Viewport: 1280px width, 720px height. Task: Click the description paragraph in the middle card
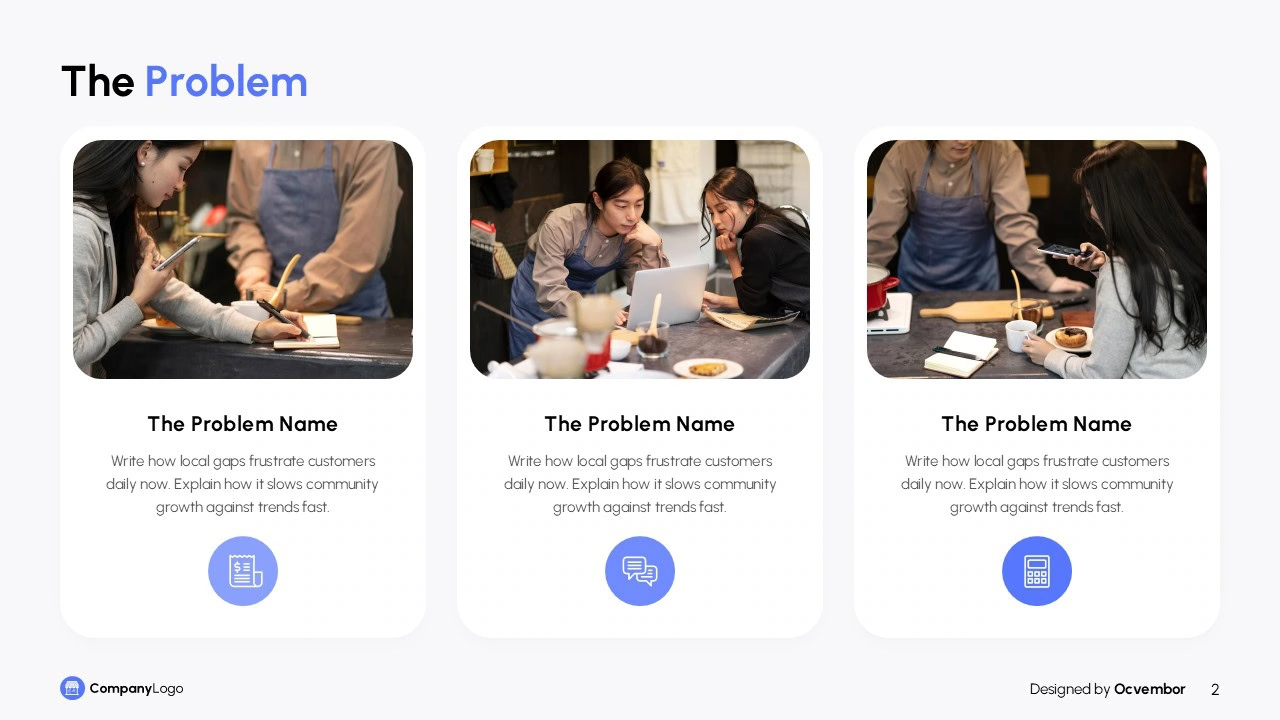click(640, 484)
